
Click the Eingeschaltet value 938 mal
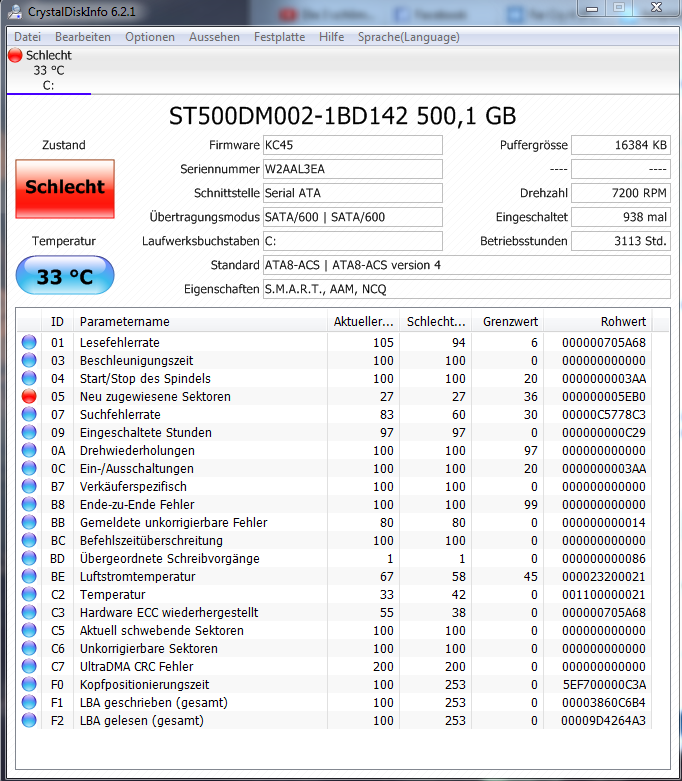(x=621, y=217)
